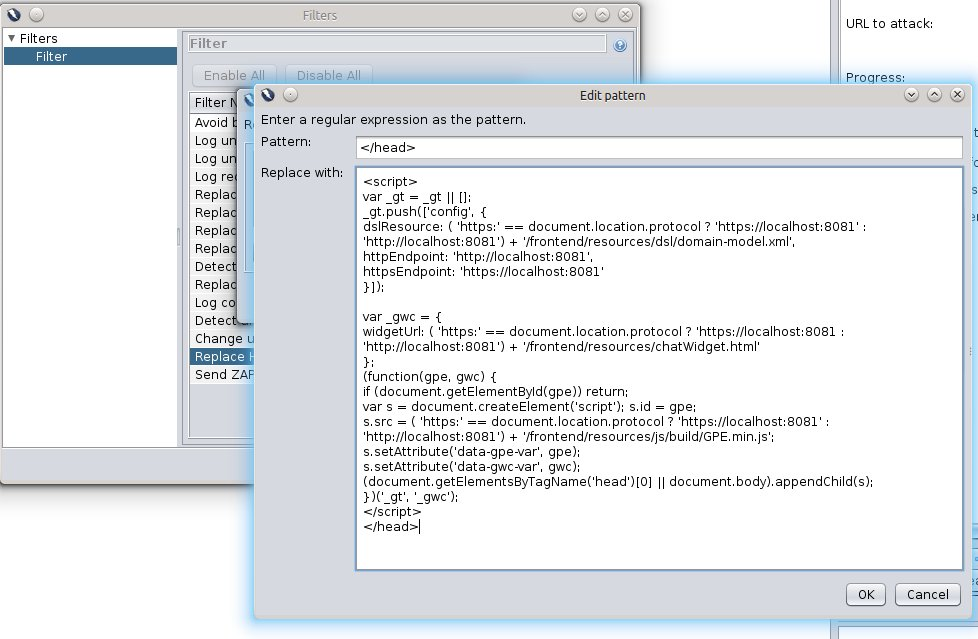Select the 'Send ZAP' filter row
978x639 pixels.
[222, 374]
